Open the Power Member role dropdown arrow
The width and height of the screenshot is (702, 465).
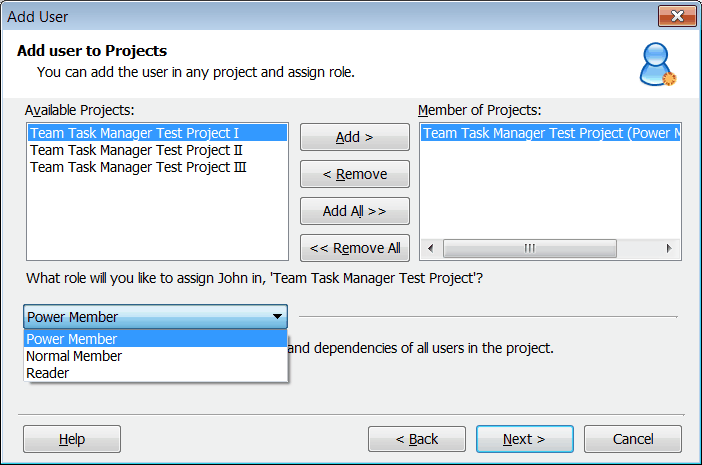276,317
